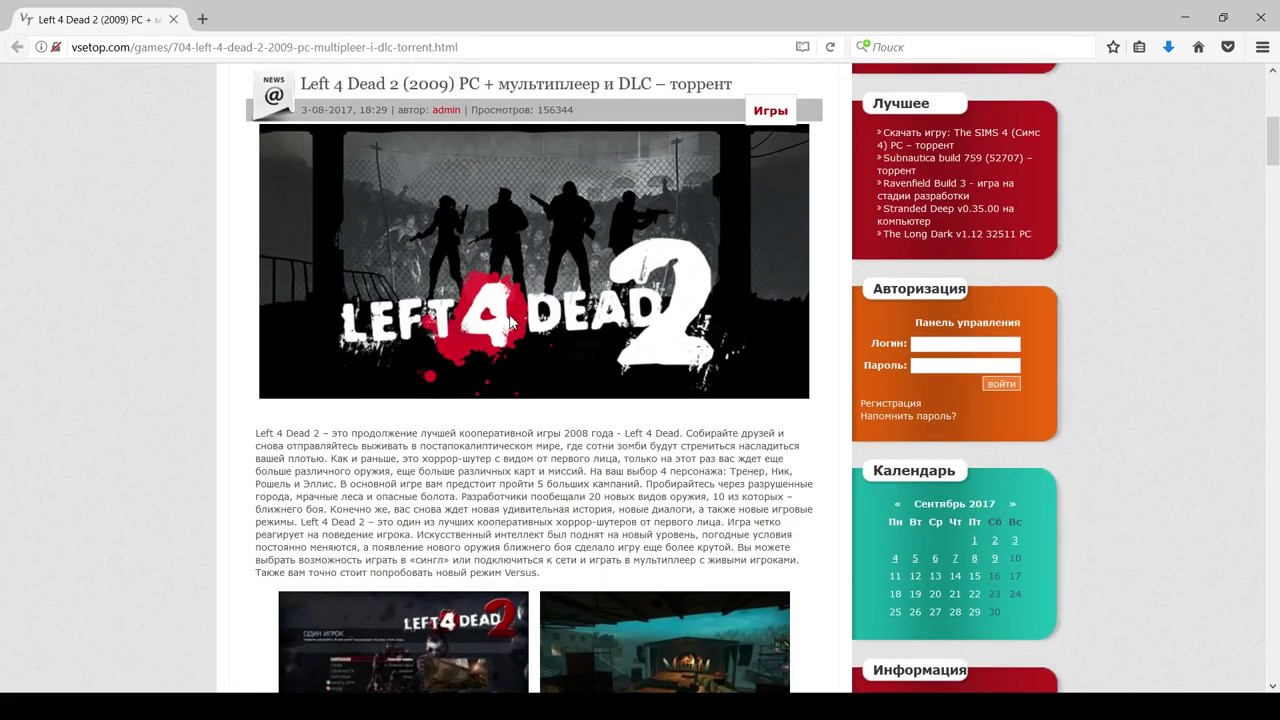Open Stranded Deep v0.35.00 link
The height and width of the screenshot is (720, 1280).
pos(946,215)
